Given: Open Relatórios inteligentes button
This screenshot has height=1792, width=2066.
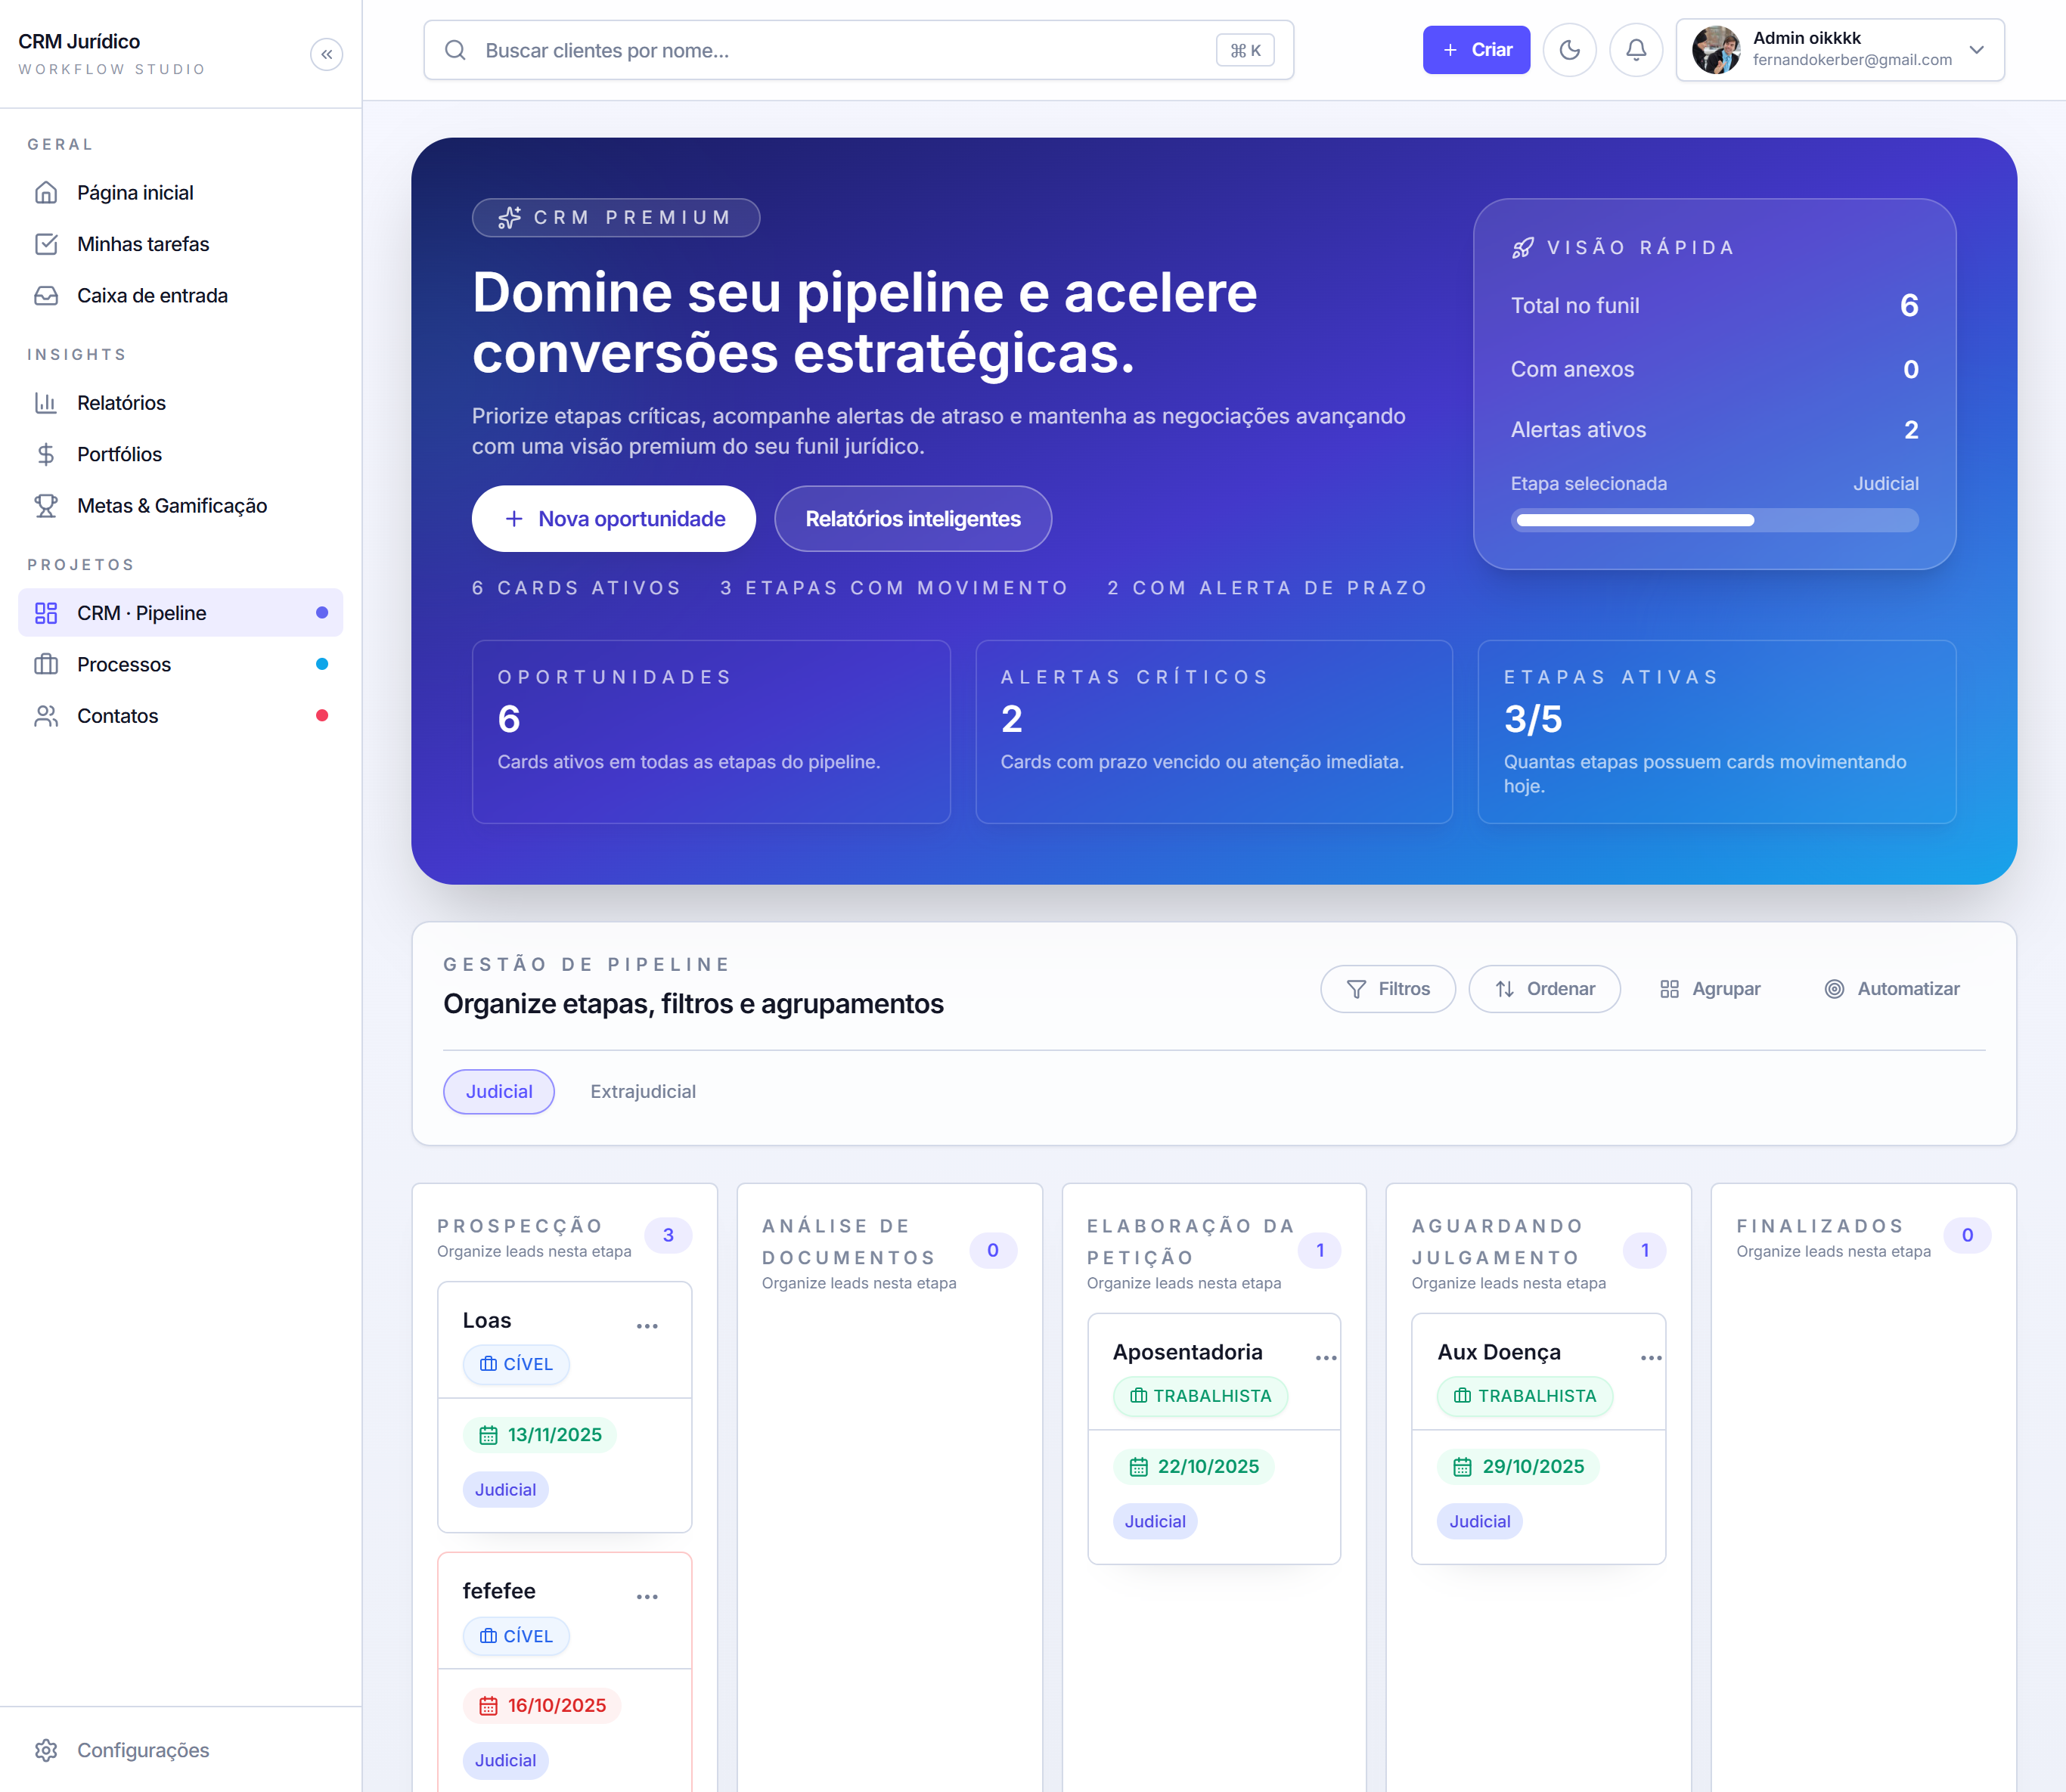Looking at the screenshot, I should pyautogui.click(x=912, y=519).
